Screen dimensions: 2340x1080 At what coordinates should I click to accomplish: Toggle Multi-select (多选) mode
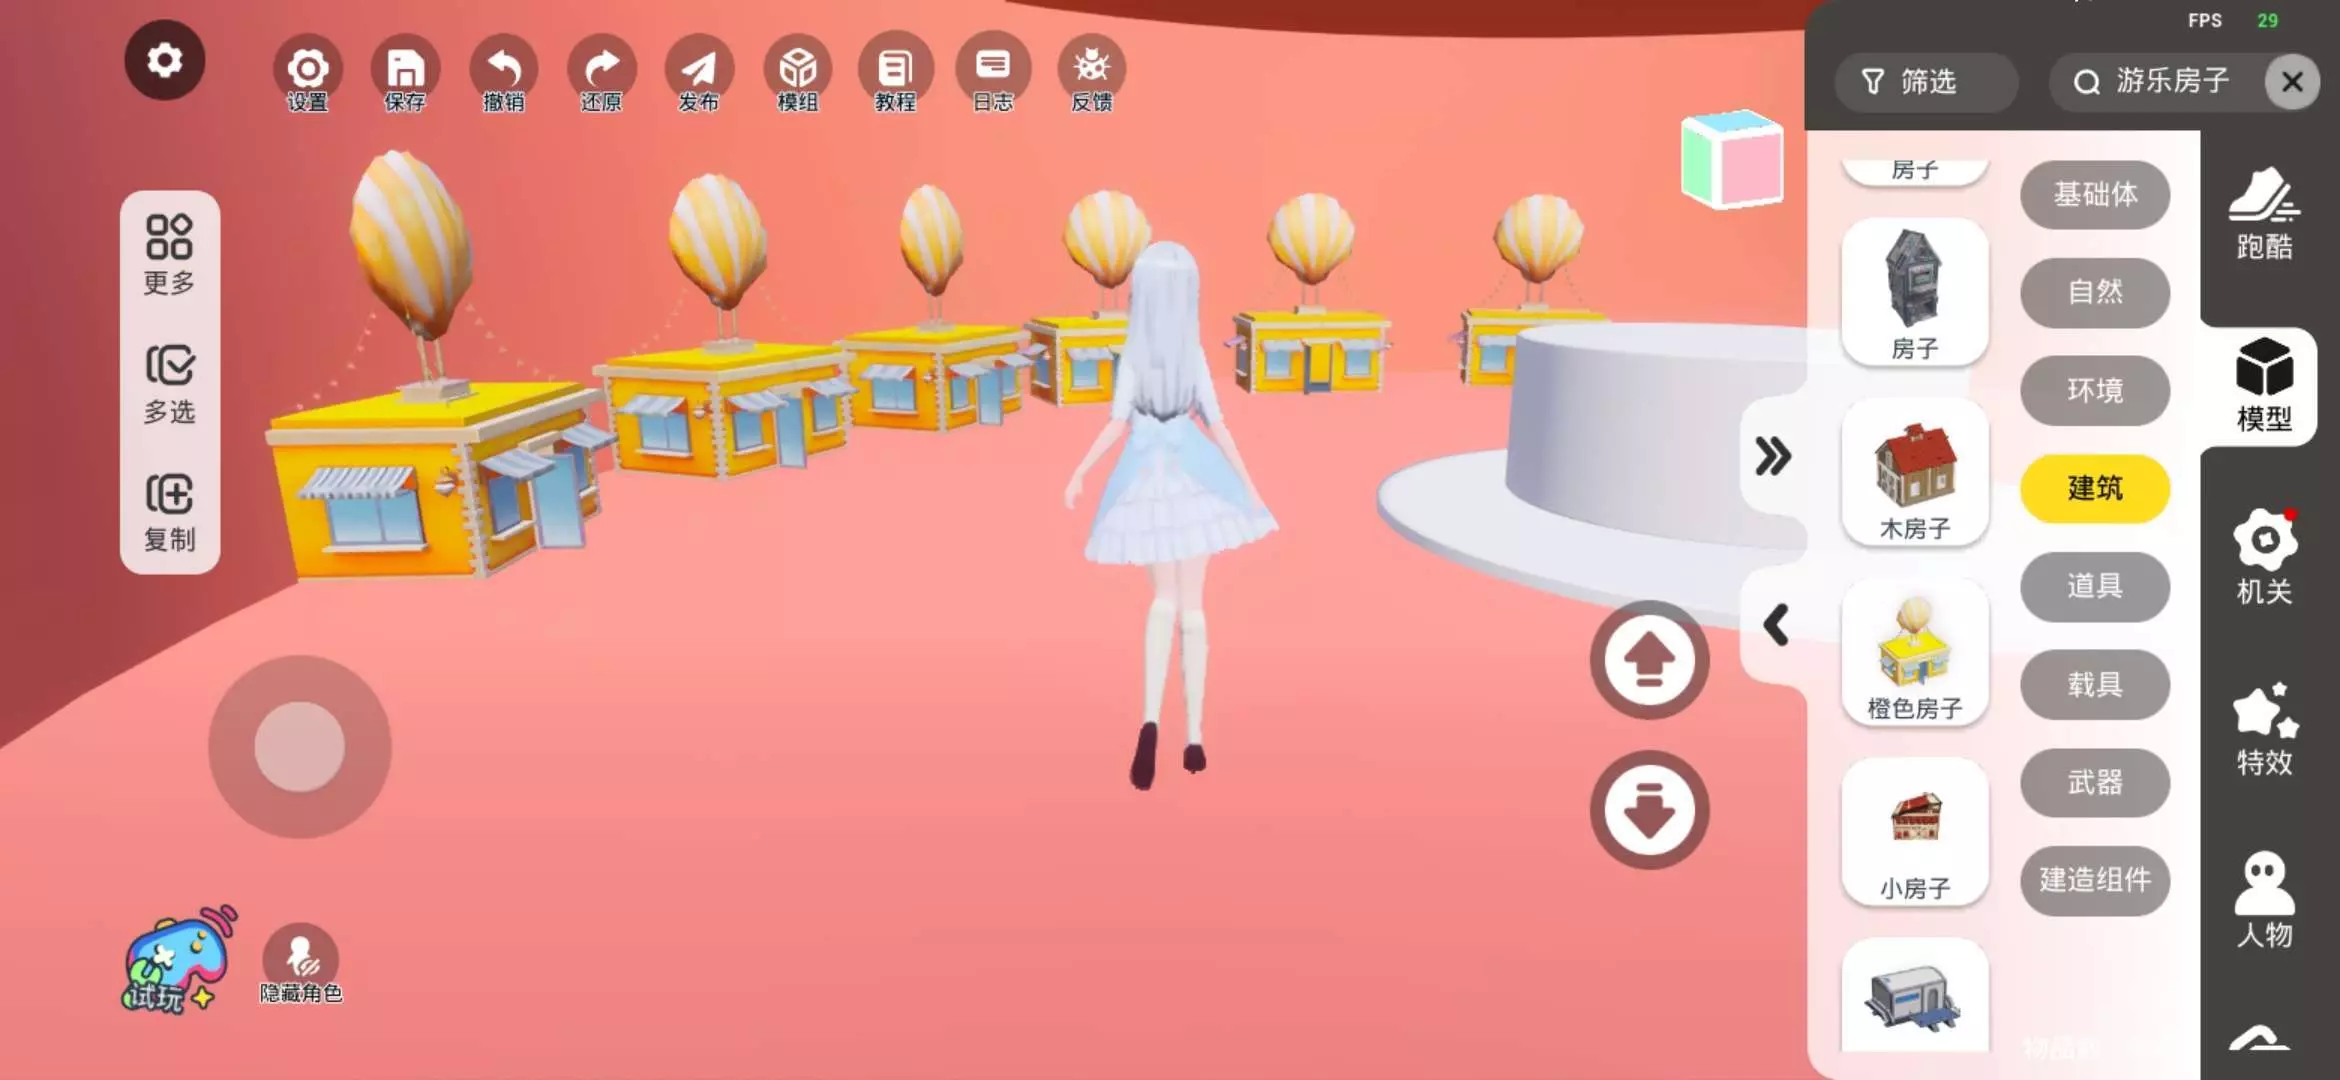point(169,384)
